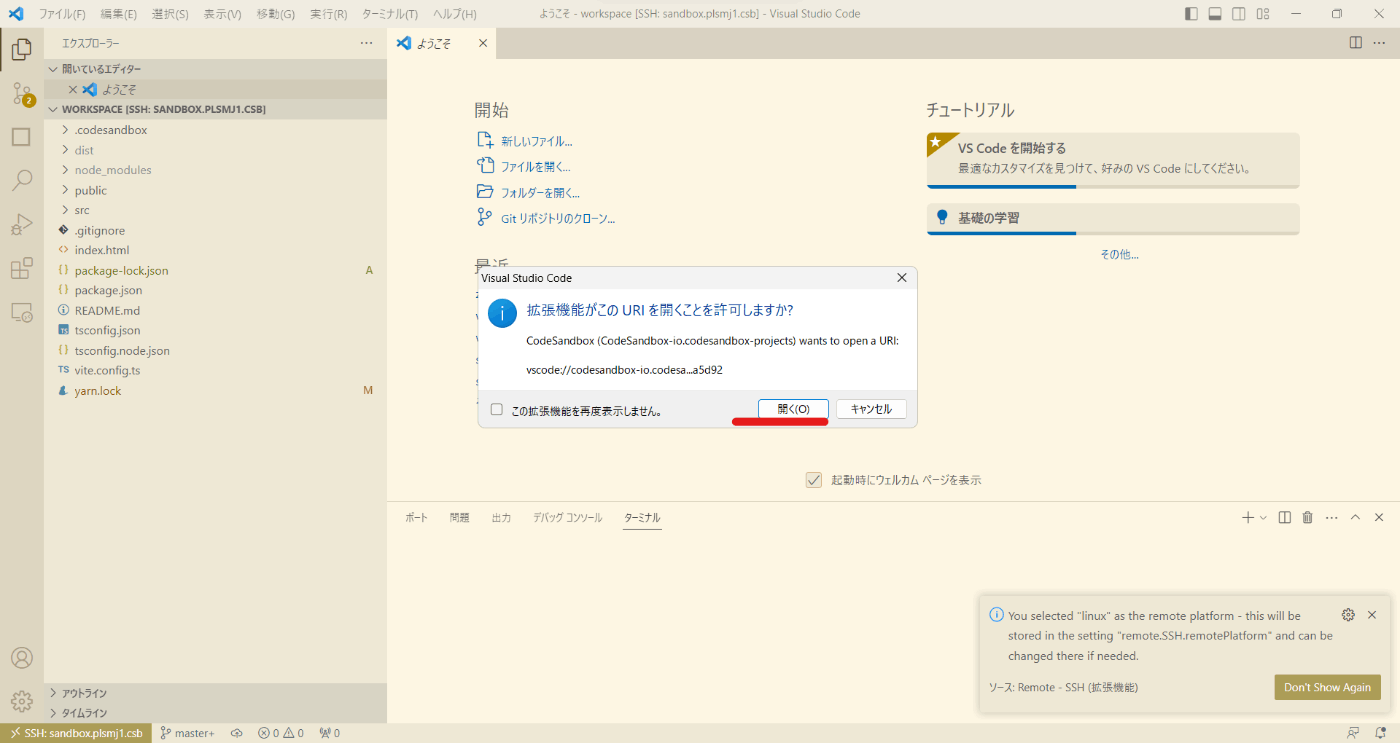Check この拡張機能を再度表示しません checkbox
The image size is (1400, 743).
496,409
